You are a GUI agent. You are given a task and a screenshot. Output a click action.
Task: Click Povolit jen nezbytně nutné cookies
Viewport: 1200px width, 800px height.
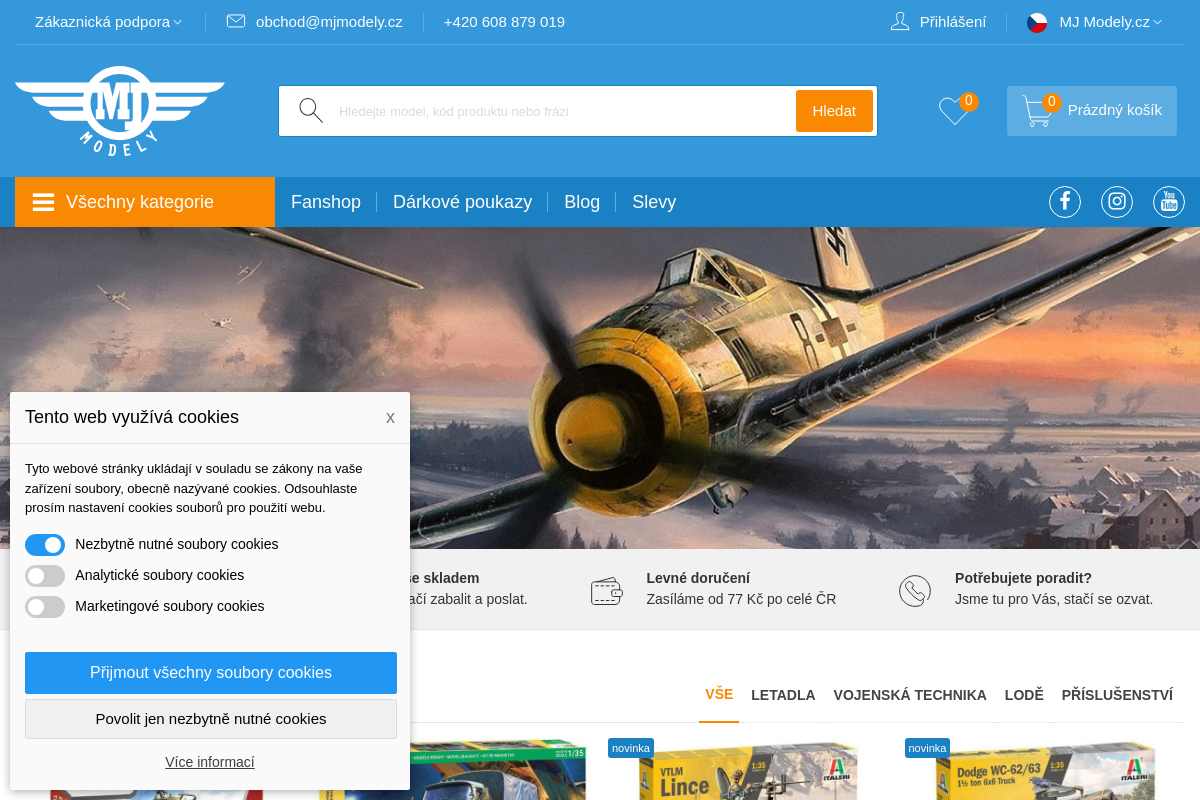point(211,719)
